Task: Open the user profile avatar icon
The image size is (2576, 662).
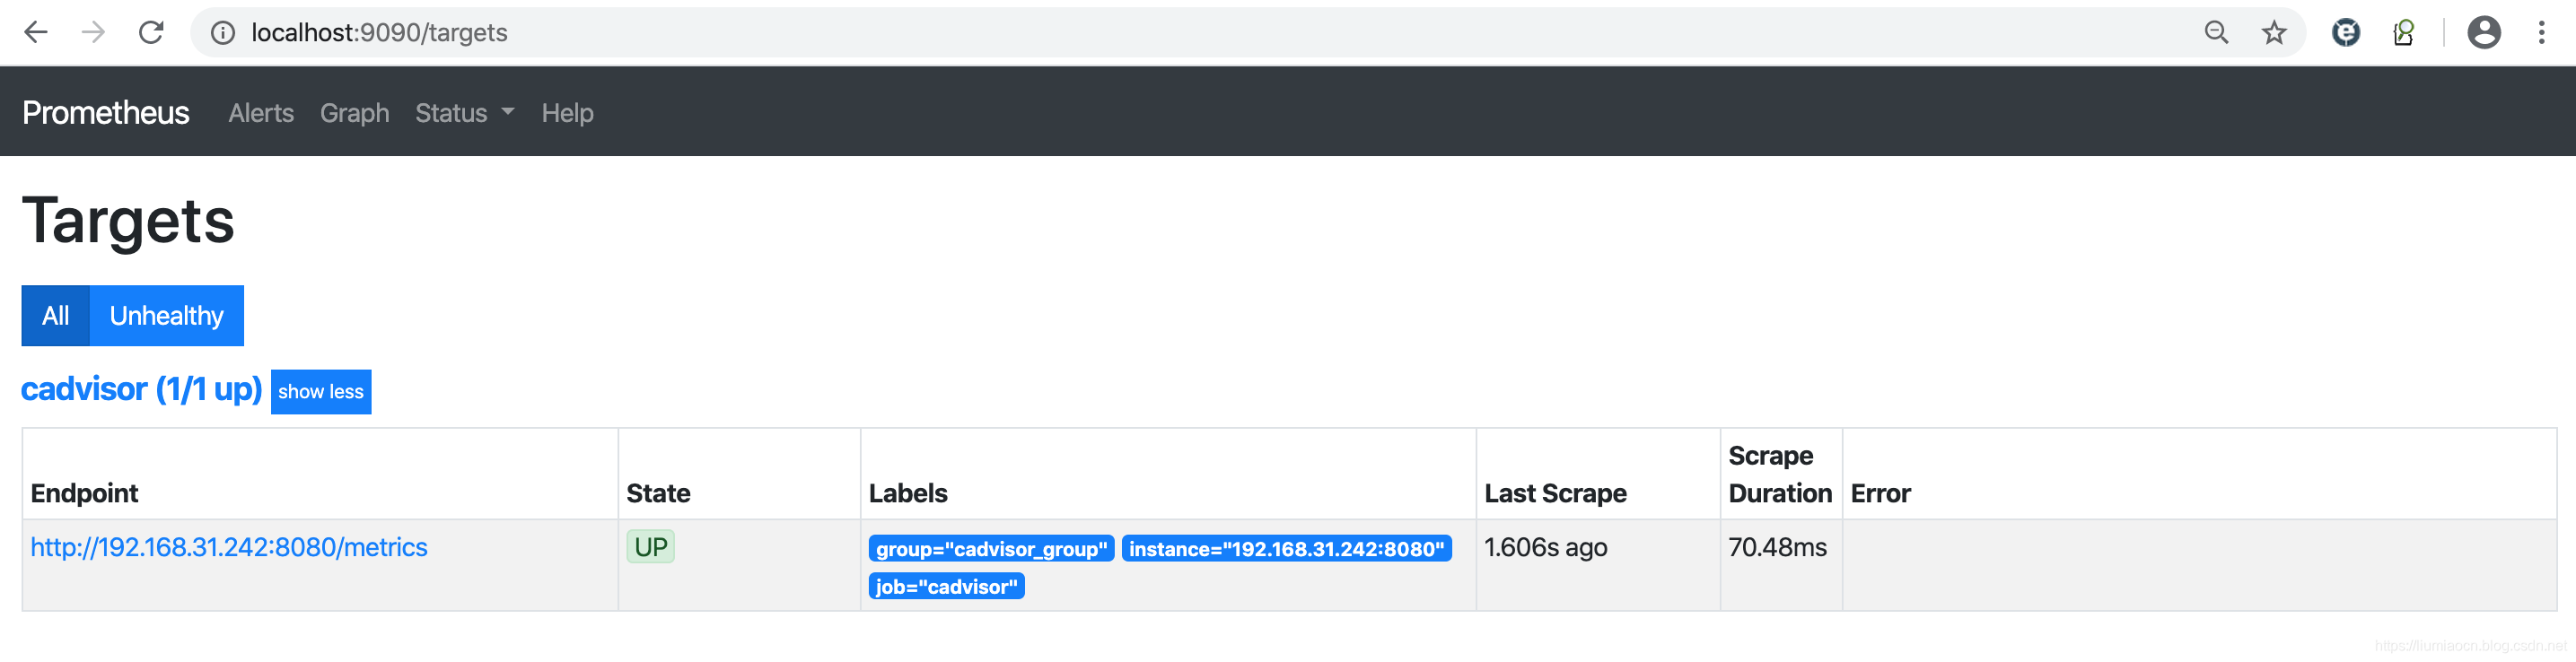Action: pos(2484,33)
